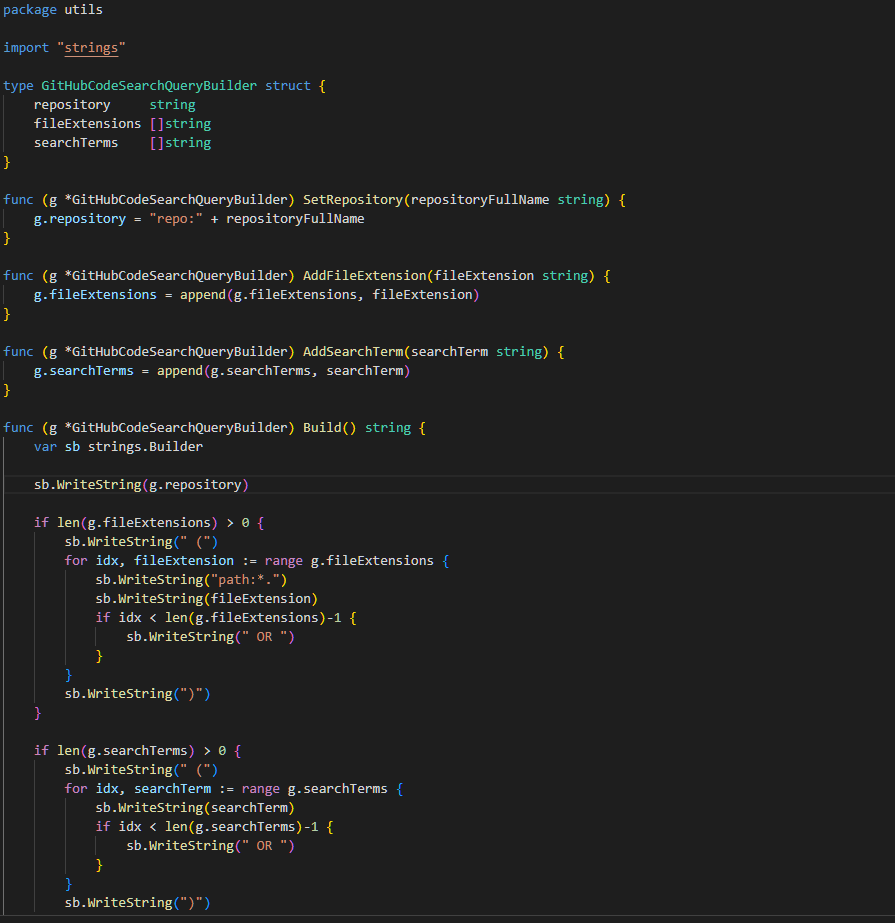Screen dimensions: 895x923
Task: Click sb.WriteString(fileExtension) call
Action: pyautogui.click(x=207, y=599)
